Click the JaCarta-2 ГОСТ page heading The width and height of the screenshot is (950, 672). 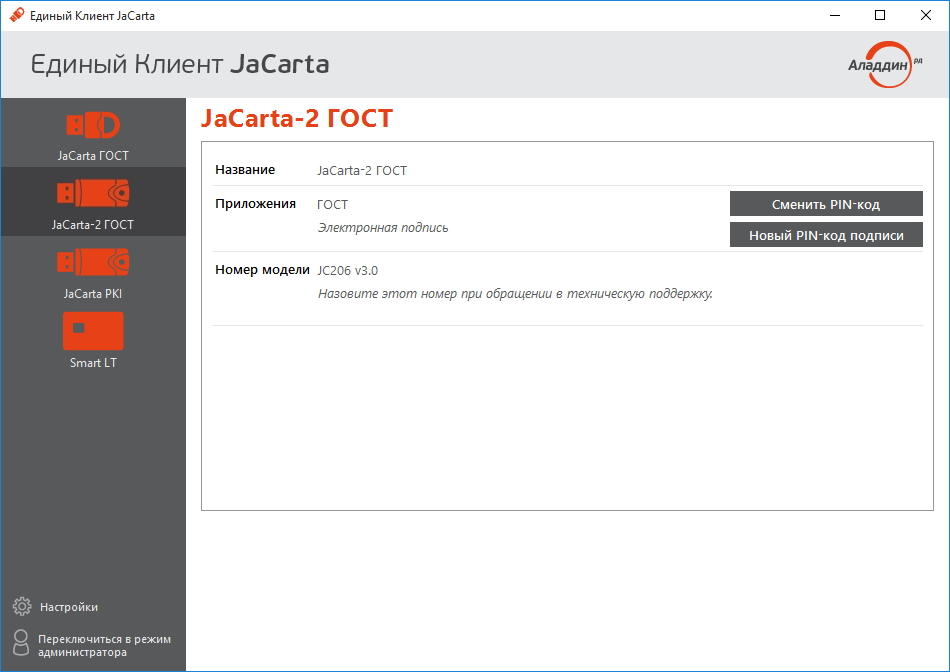point(297,119)
